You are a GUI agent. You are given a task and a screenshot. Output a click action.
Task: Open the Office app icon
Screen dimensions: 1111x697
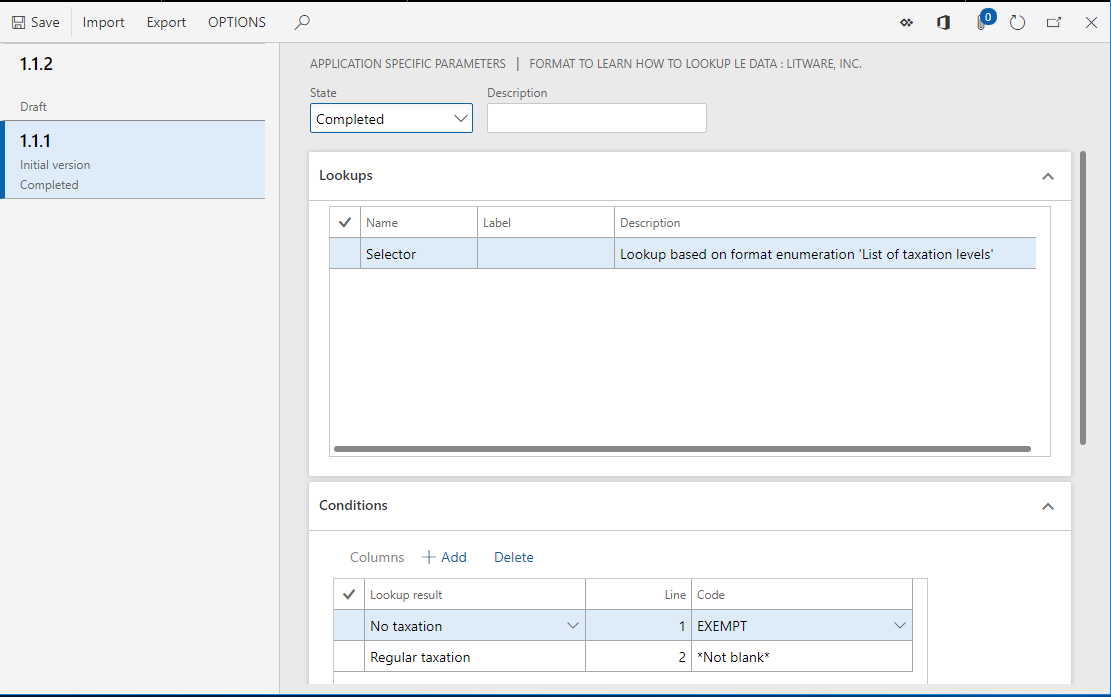(x=943, y=23)
